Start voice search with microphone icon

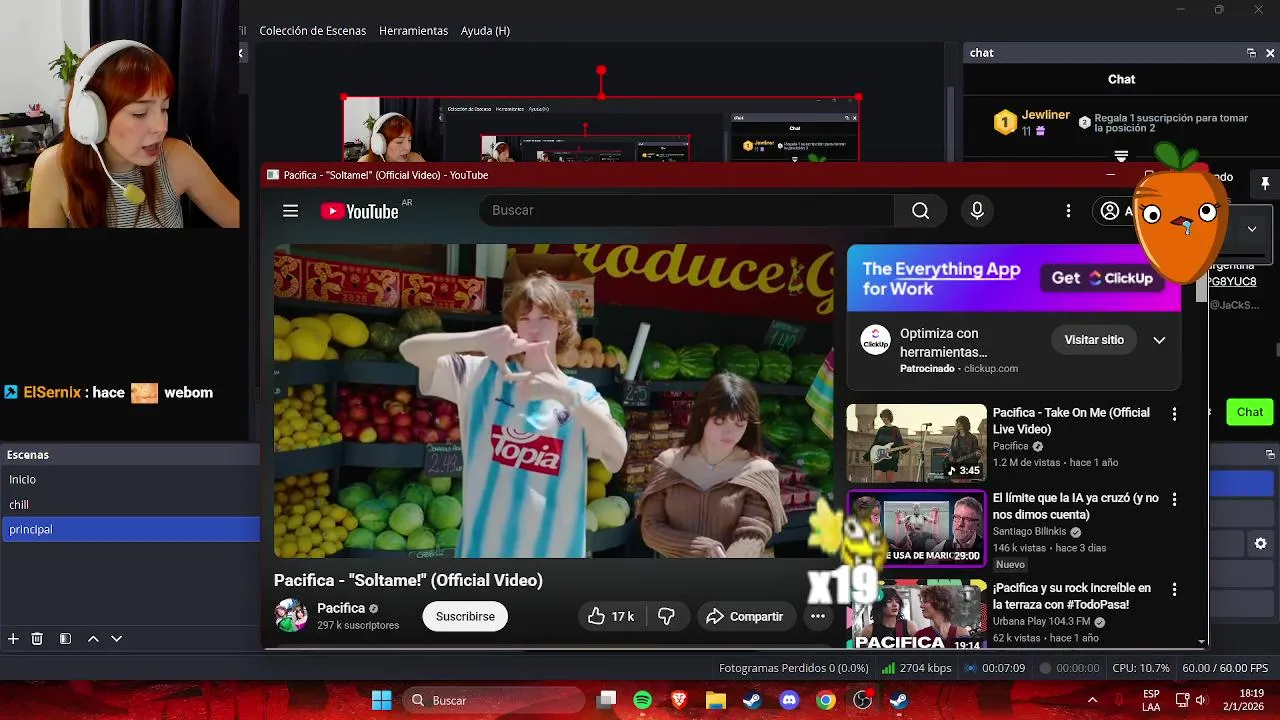pos(977,211)
